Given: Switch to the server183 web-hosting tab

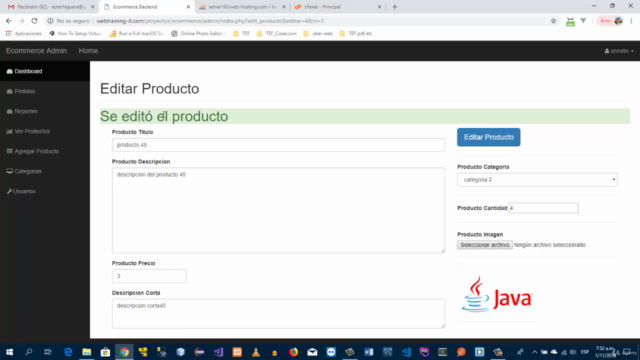Looking at the screenshot, I should [242, 7].
